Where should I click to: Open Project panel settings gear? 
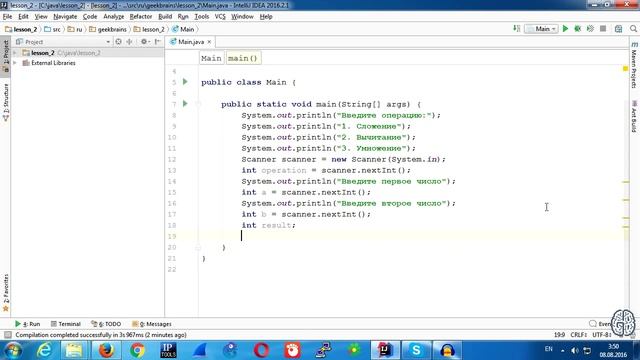(x=144, y=42)
